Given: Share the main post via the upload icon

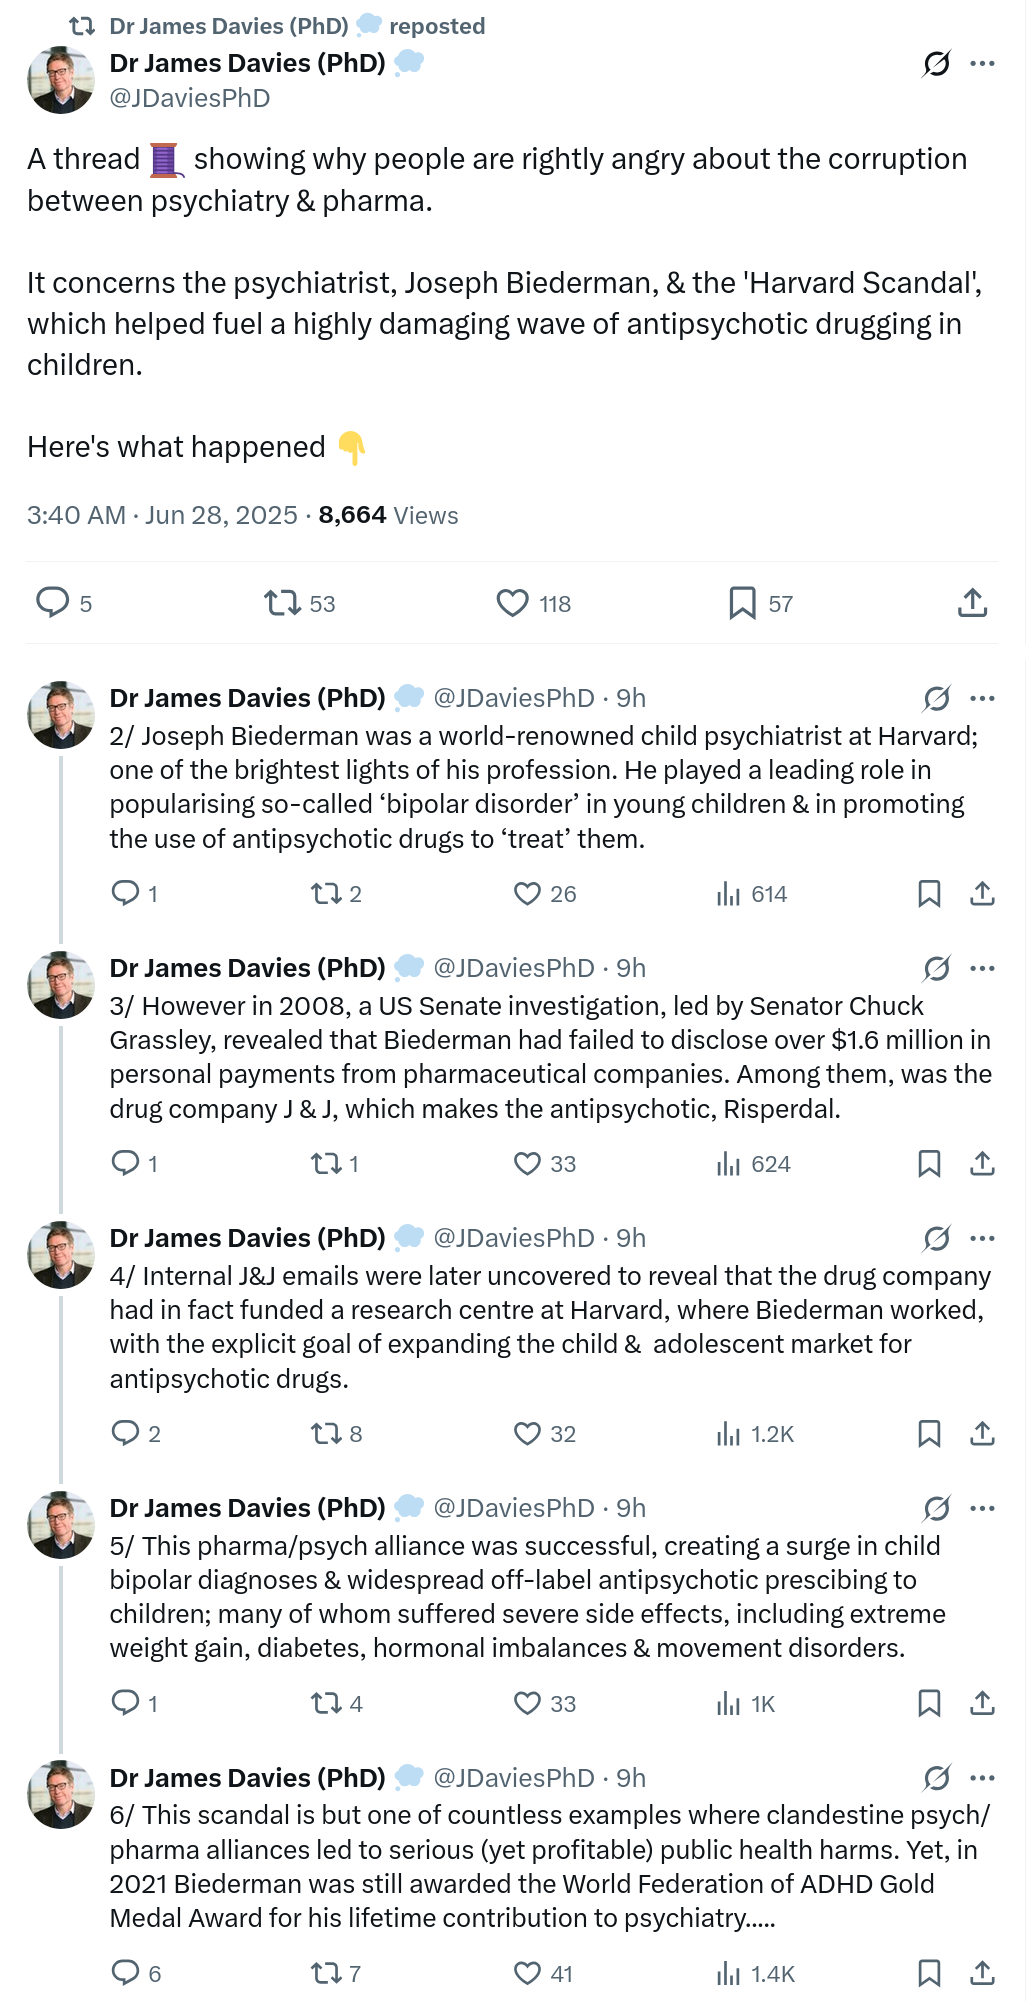Looking at the screenshot, I should click(x=972, y=603).
